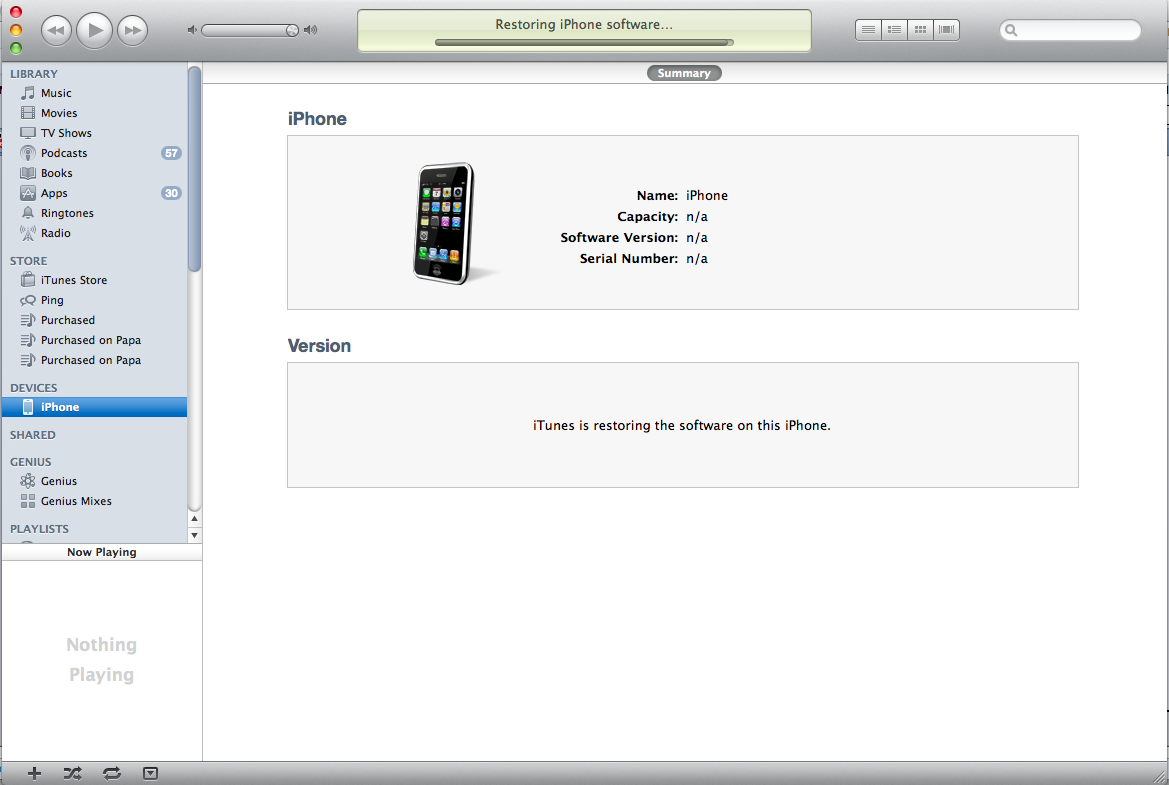Open Music in the library
The image size is (1169, 785).
pyautogui.click(x=94, y=93)
